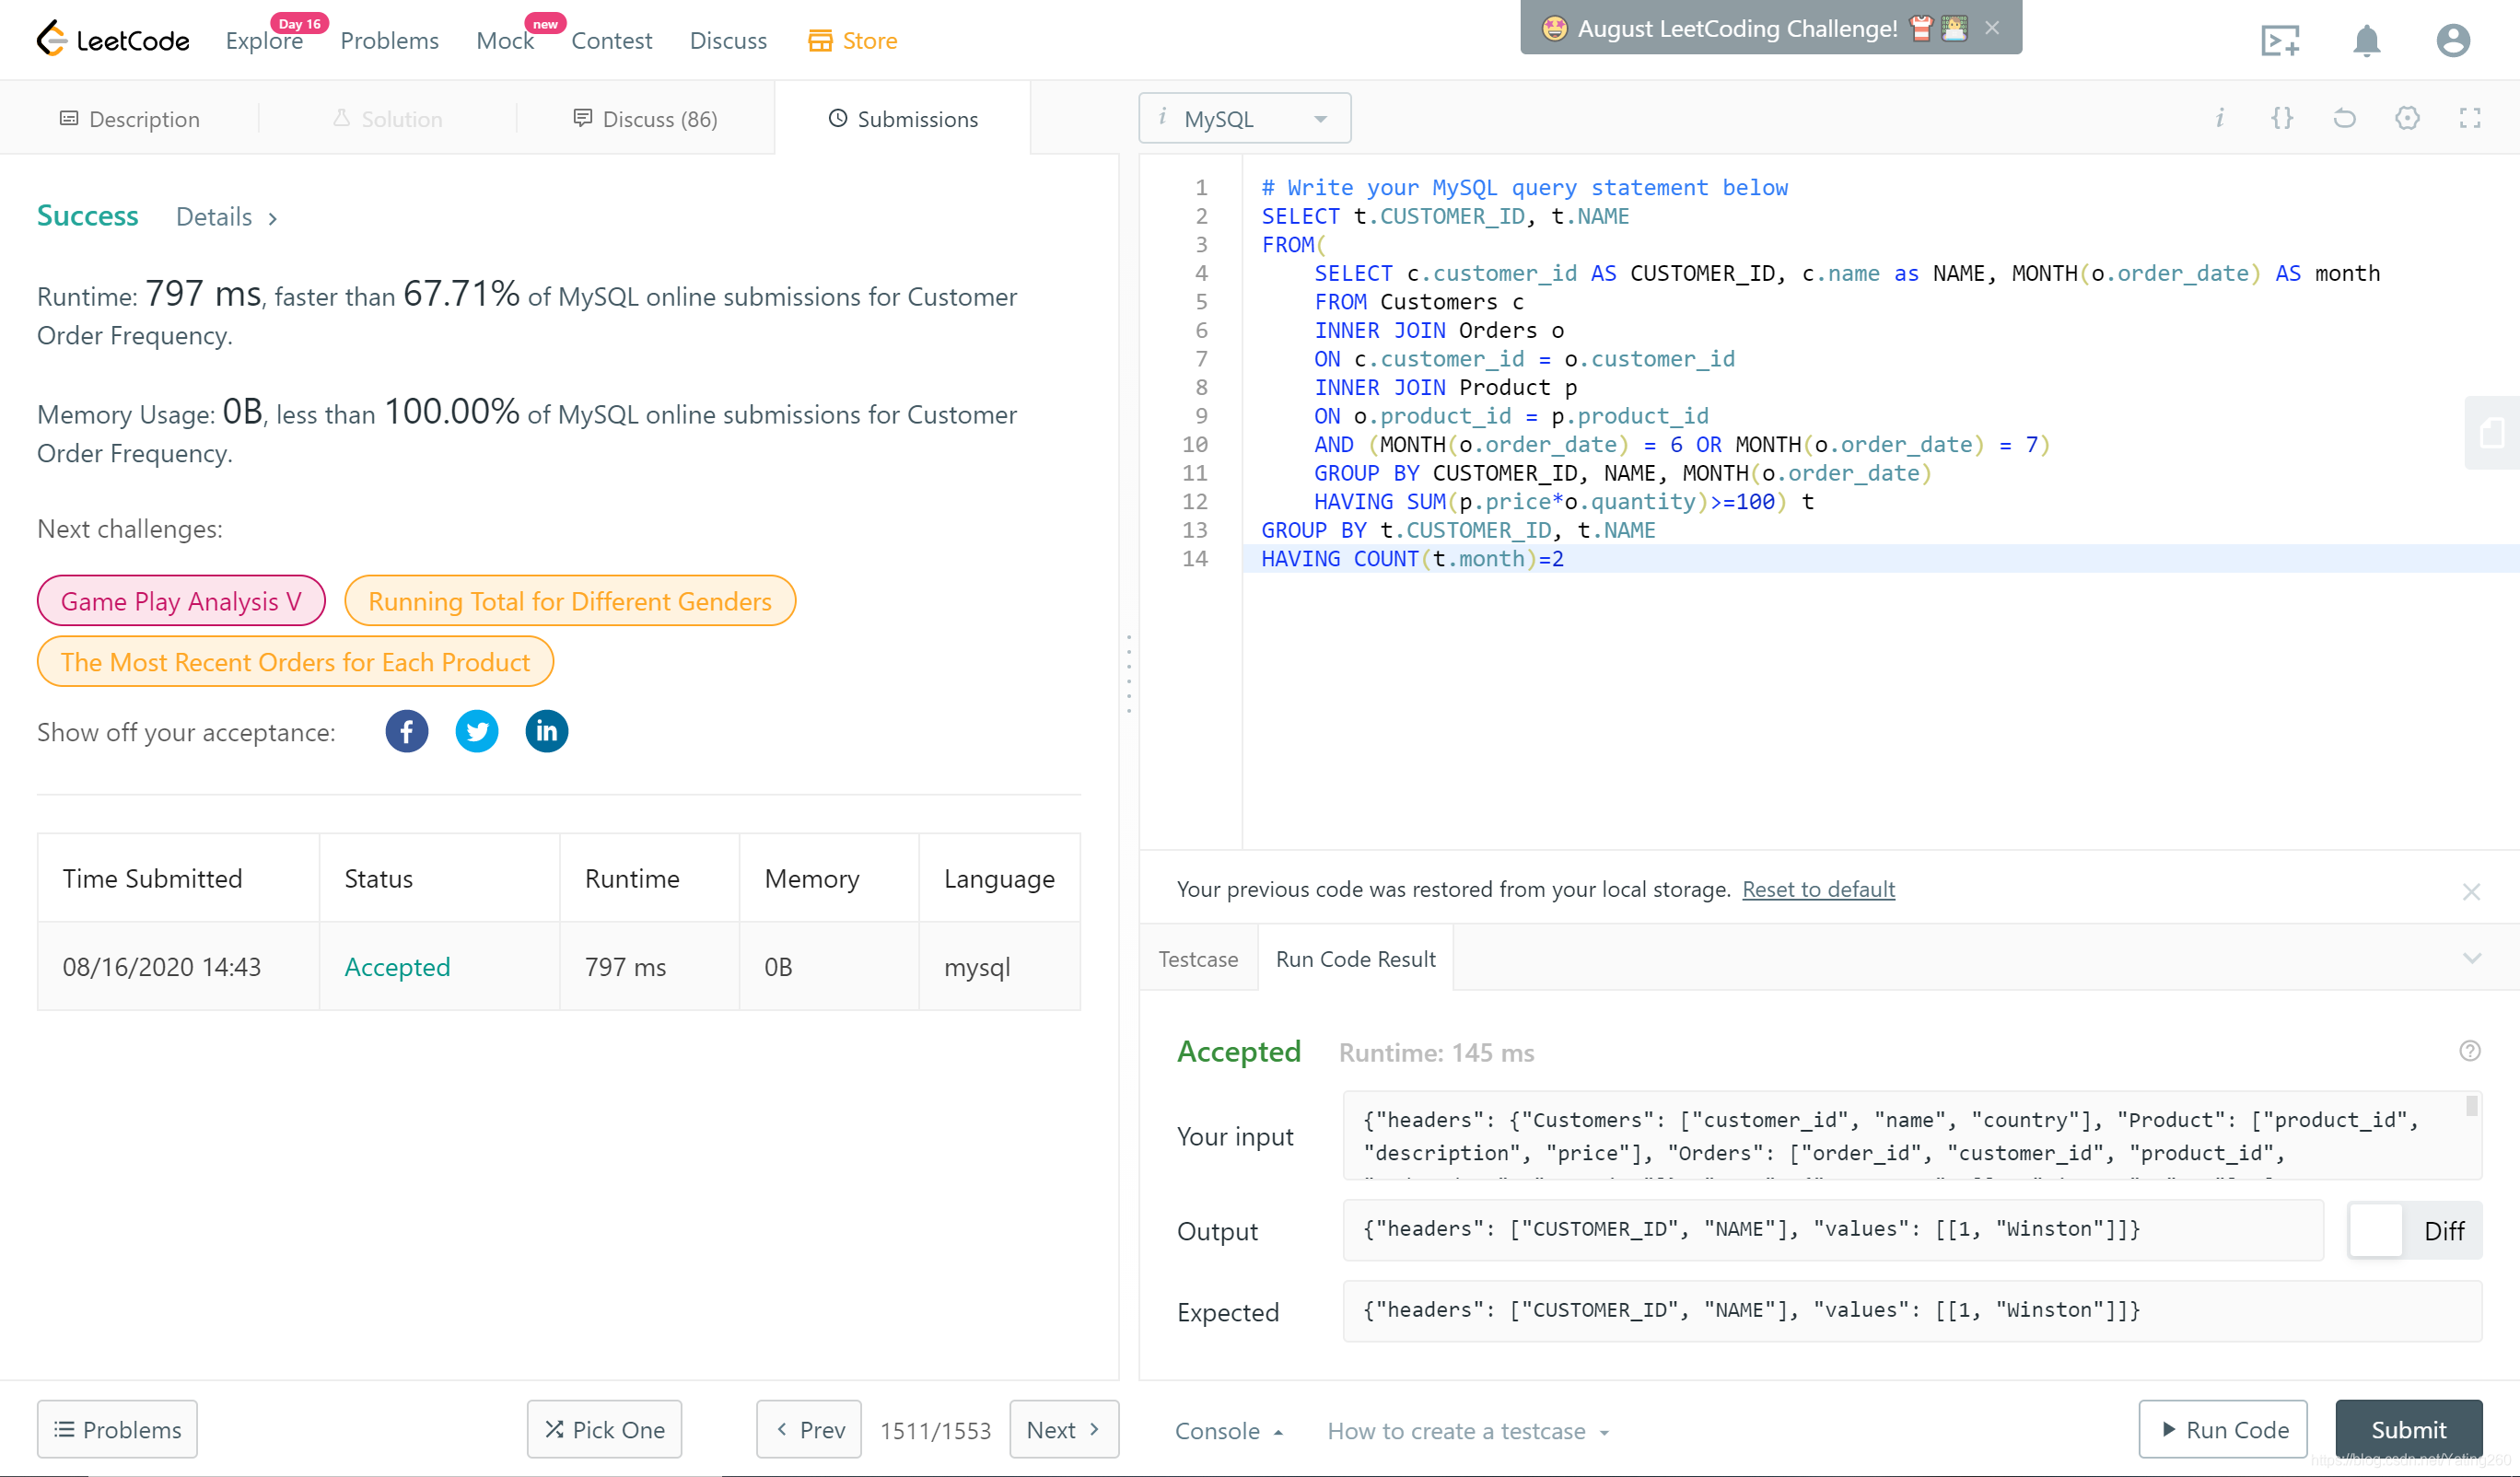The image size is (2520, 1477).
Task: Switch to the Testcase tab
Action: (x=1198, y=959)
